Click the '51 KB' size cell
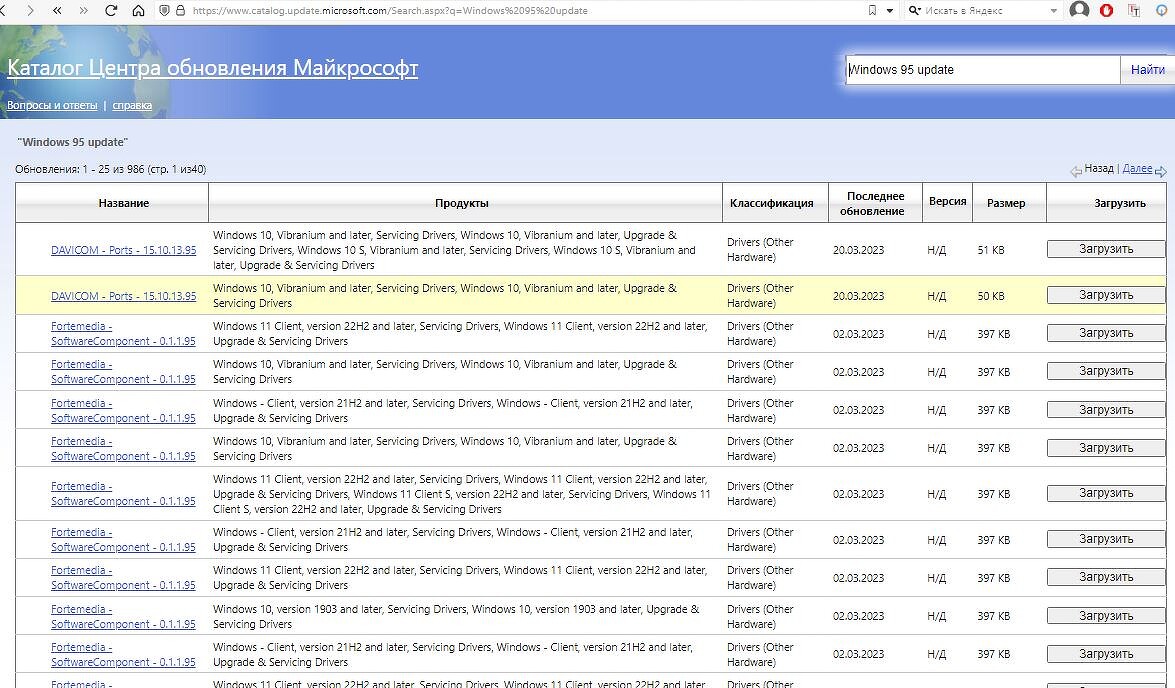This screenshot has width=1175, height=688. 991,250
